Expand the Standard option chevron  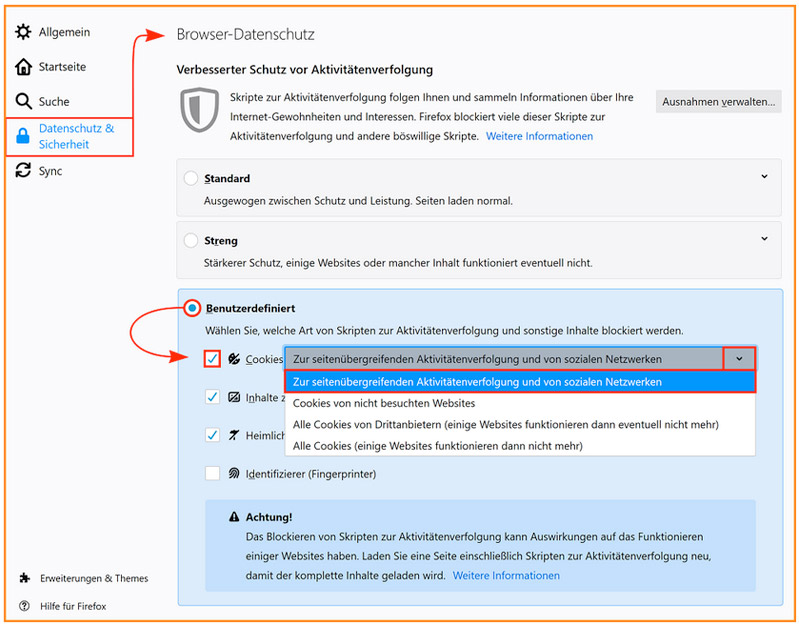coord(764,176)
